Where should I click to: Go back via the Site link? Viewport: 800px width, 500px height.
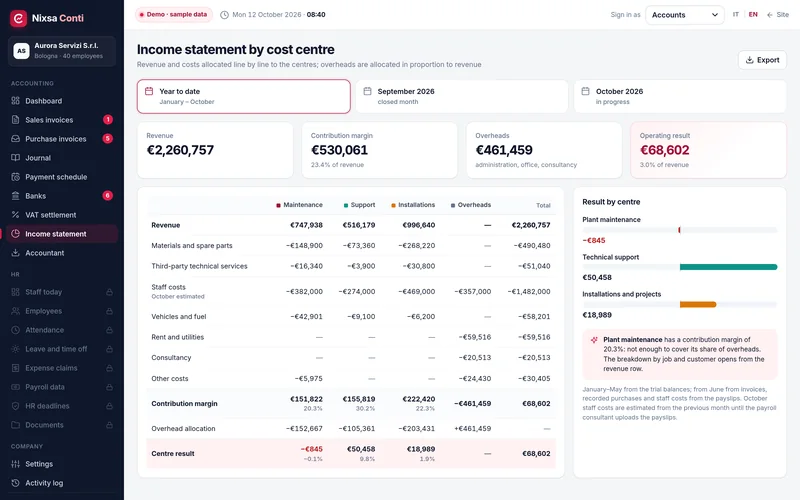coord(778,15)
